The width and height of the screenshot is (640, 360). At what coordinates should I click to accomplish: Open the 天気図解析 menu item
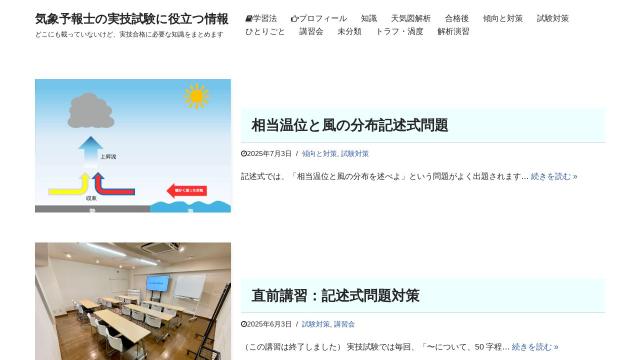pyautogui.click(x=411, y=18)
